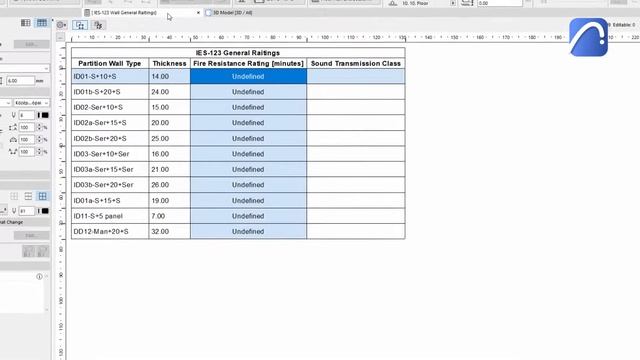Open the floor selector arrow next to 10. 10. Floor

(453, 3)
